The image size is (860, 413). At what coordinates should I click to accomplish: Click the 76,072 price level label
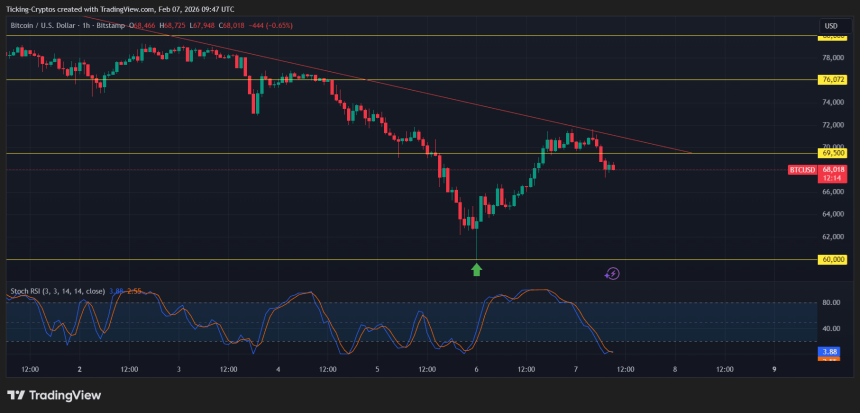point(834,79)
